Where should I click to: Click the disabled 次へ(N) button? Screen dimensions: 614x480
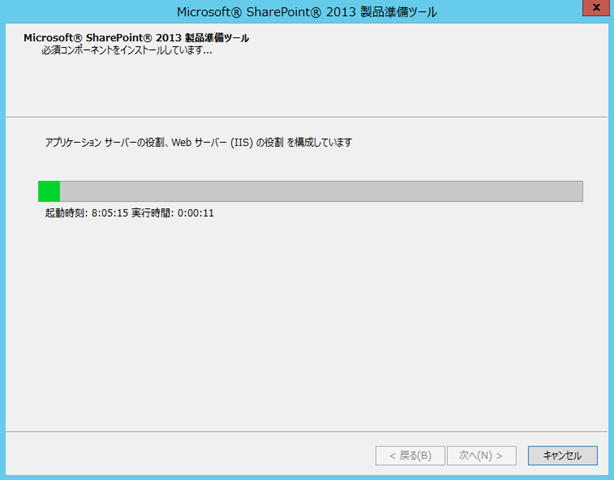482,455
